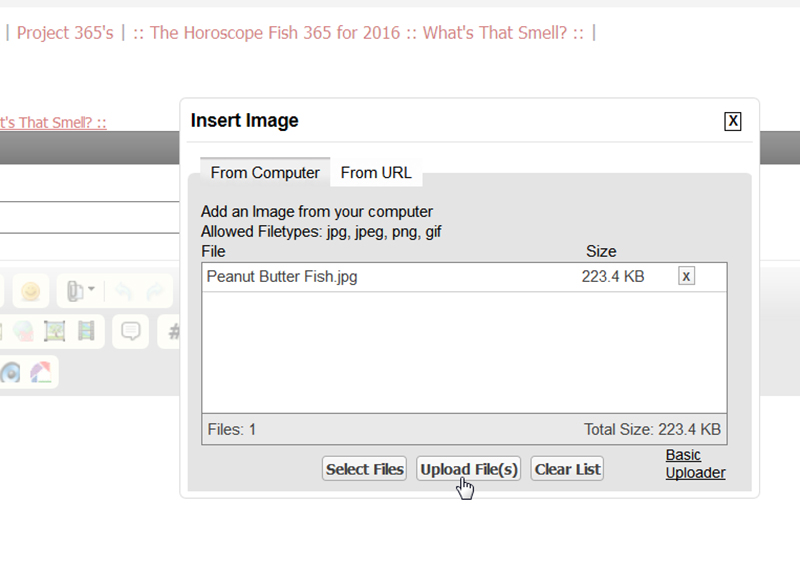Select the From Computer tab
The image size is (800, 571).
click(265, 173)
